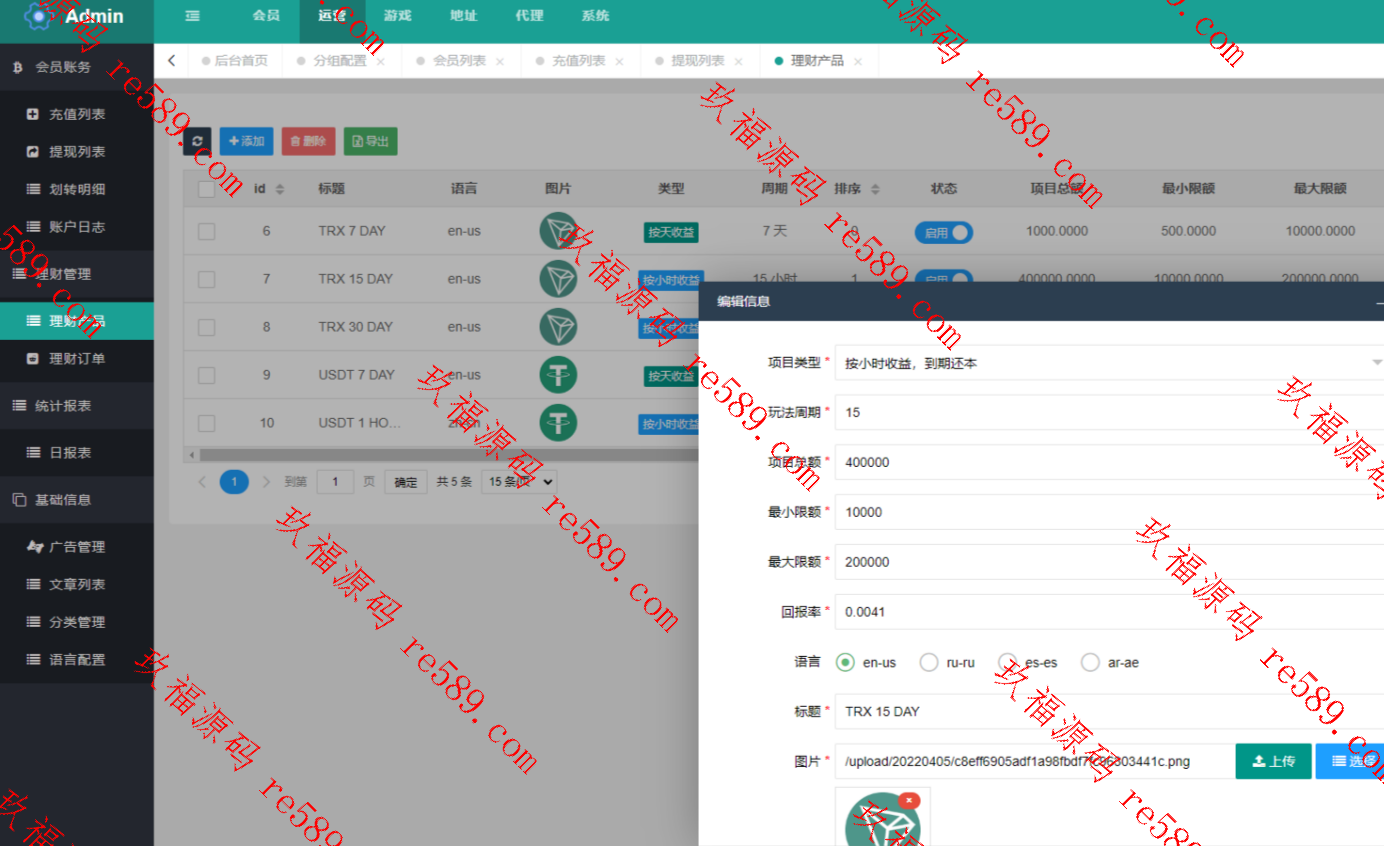This screenshot has height=846, width=1384.
Task: Go to page 1 in pagination
Action: pos(234,482)
